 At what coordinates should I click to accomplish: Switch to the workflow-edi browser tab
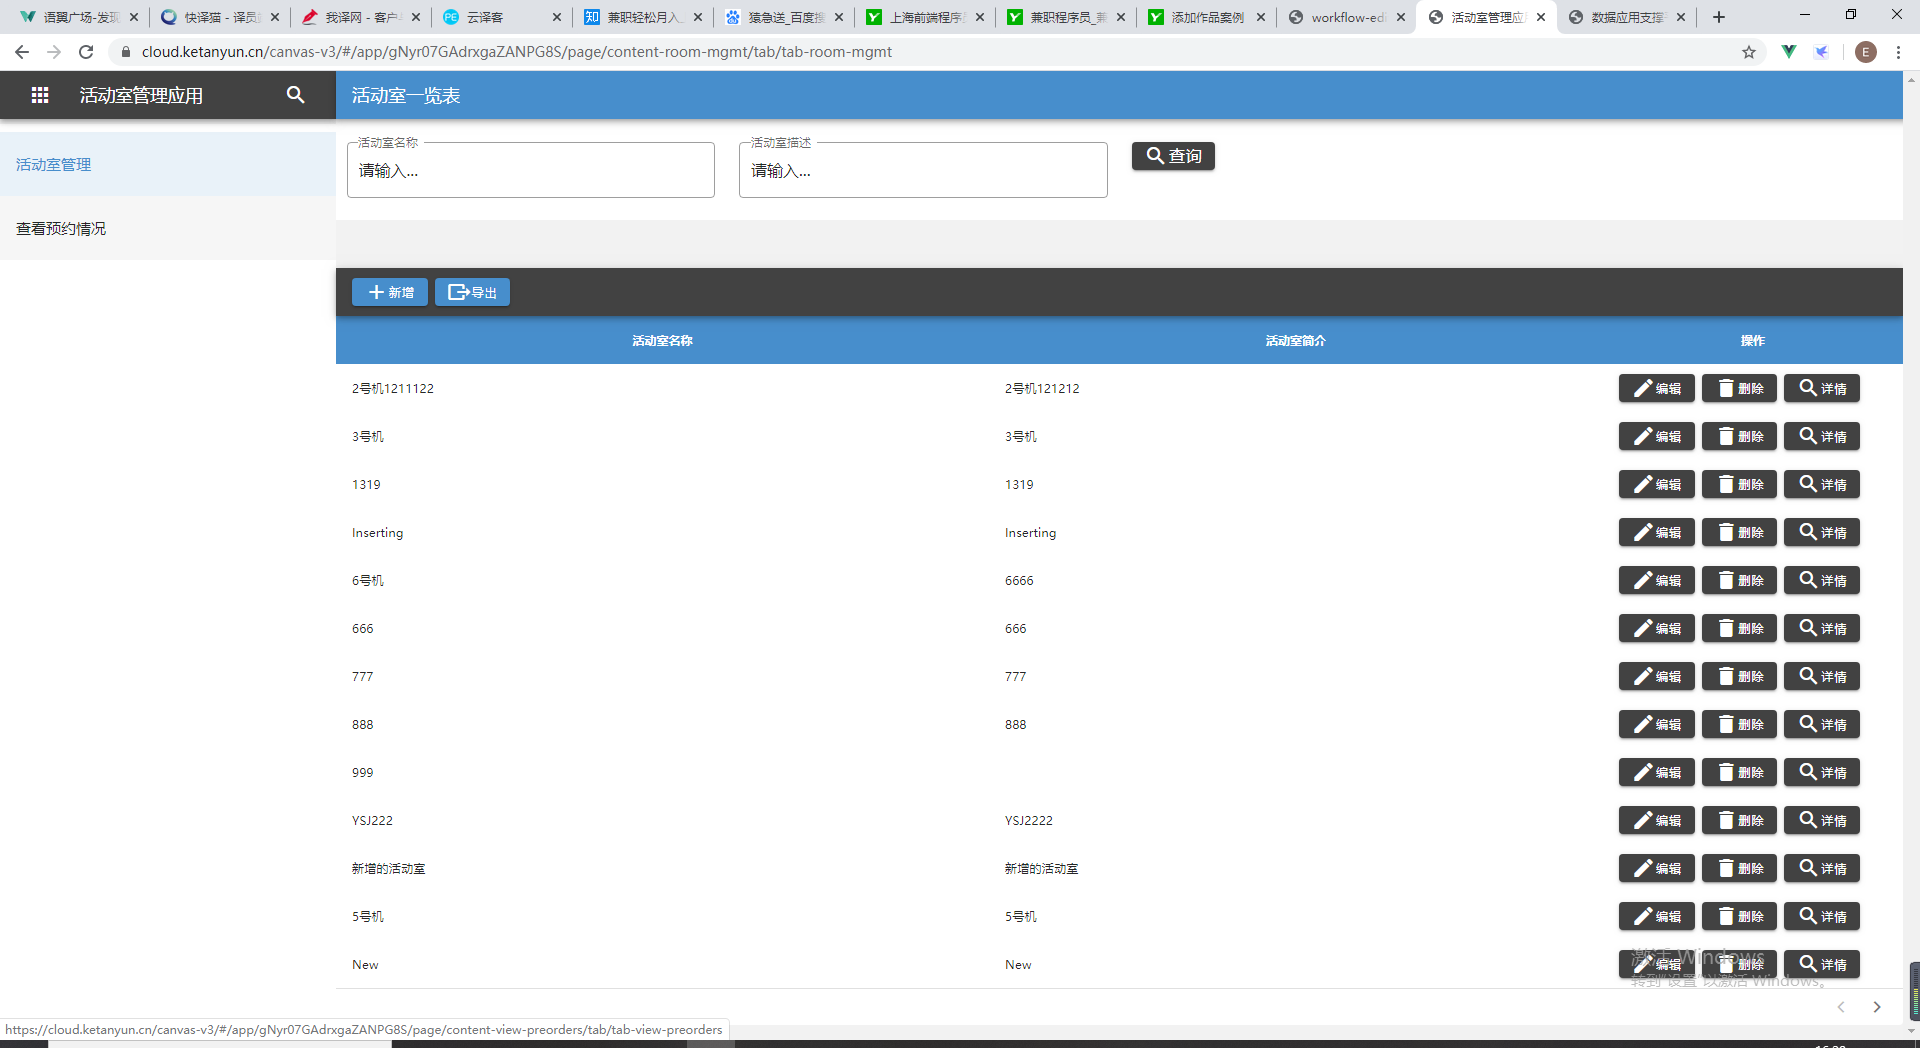click(1346, 17)
